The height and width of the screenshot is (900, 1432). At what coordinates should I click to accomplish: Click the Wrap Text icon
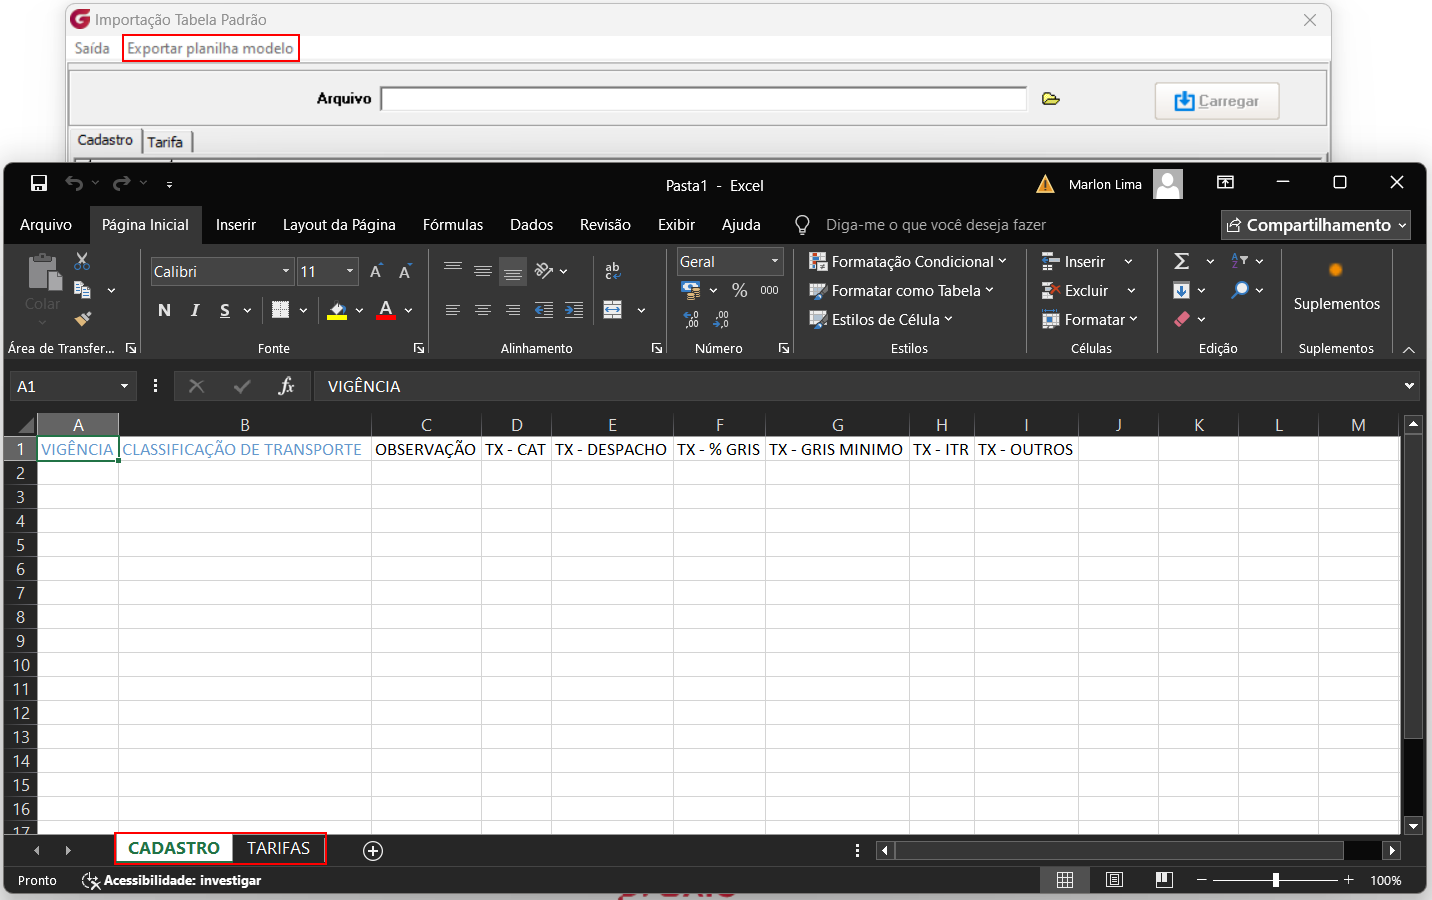tap(613, 271)
